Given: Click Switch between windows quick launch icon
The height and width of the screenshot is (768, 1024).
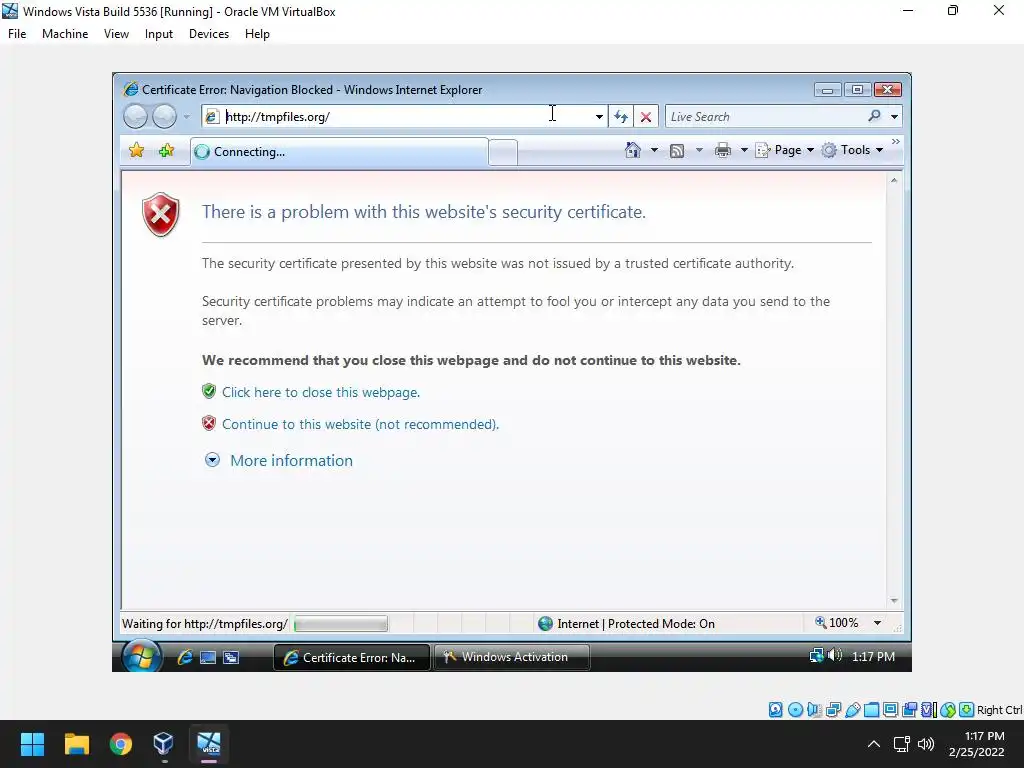Looking at the screenshot, I should click(231, 658).
